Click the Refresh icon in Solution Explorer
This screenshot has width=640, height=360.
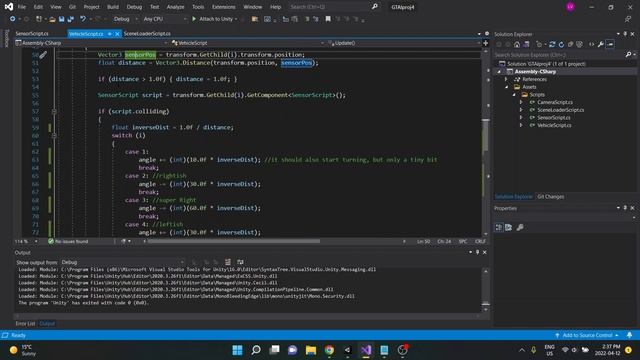click(x=561, y=44)
